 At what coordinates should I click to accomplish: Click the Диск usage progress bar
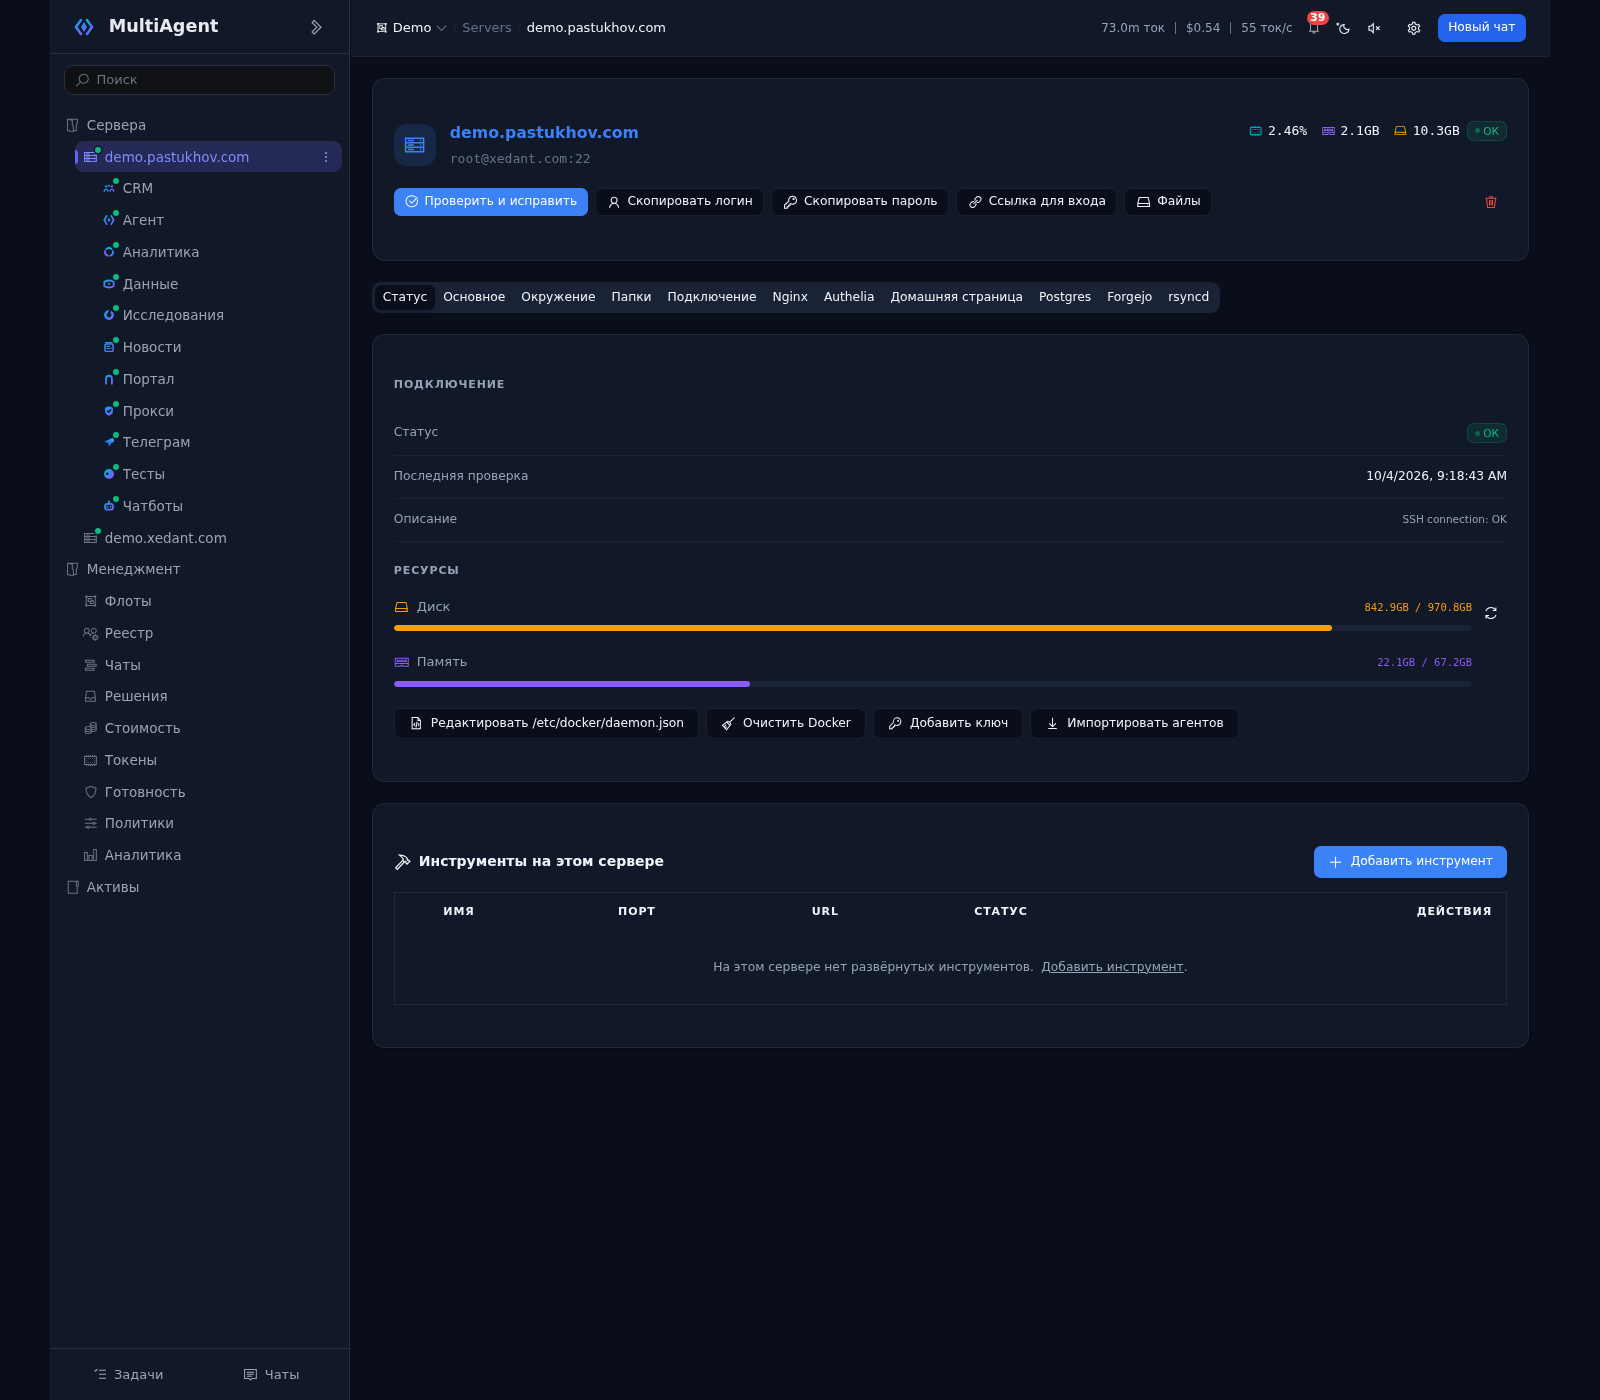coord(933,628)
